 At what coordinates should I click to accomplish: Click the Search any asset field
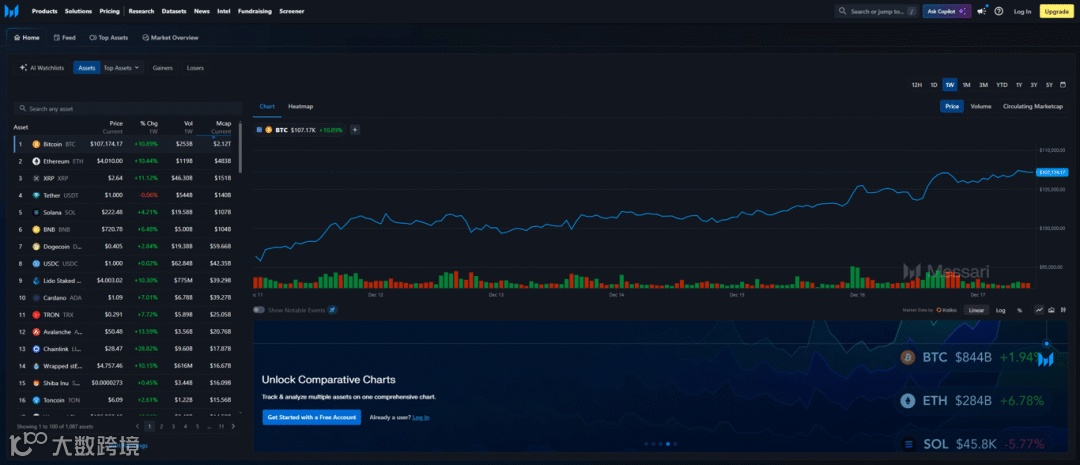tap(128, 108)
